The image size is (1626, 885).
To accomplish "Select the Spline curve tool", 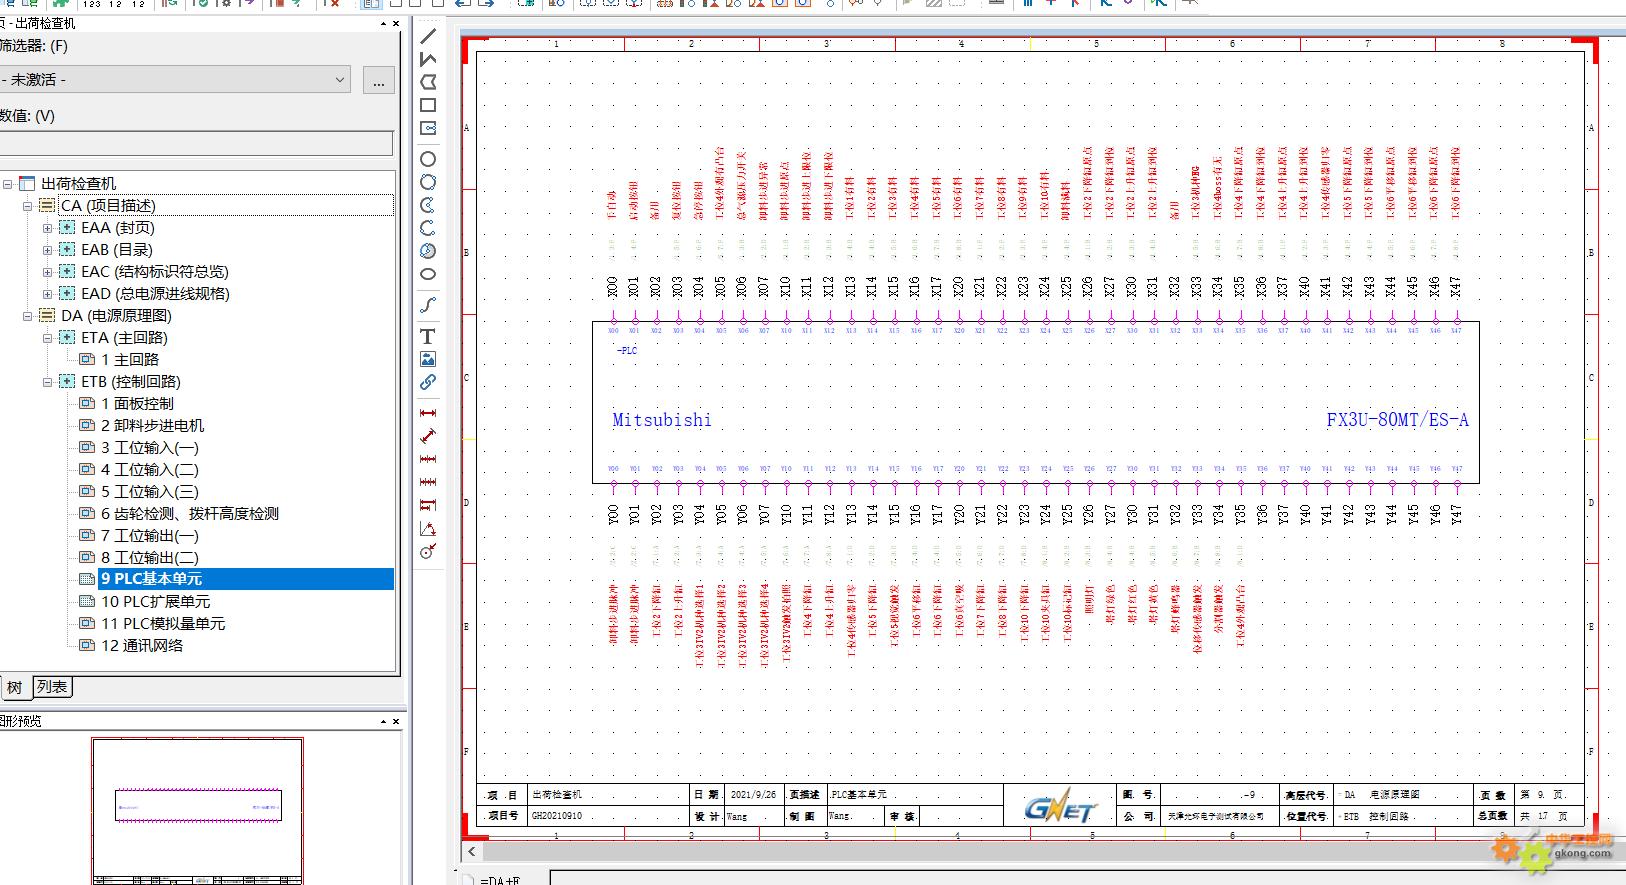I will [428, 305].
